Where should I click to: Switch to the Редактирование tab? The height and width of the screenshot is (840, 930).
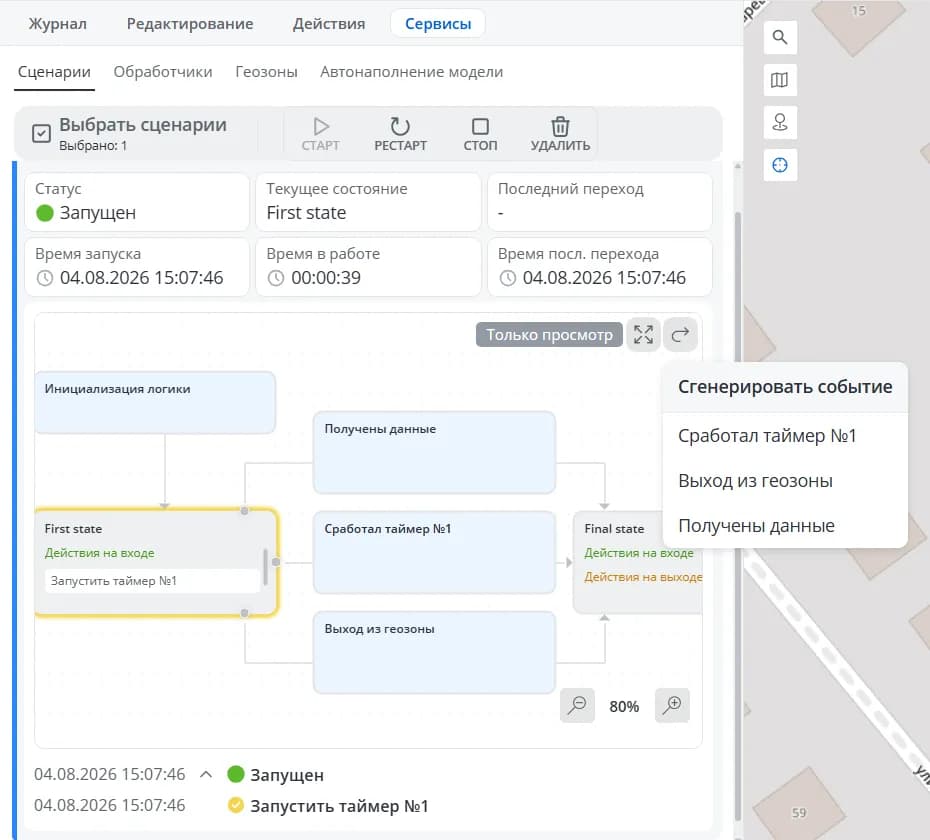click(x=190, y=24)
